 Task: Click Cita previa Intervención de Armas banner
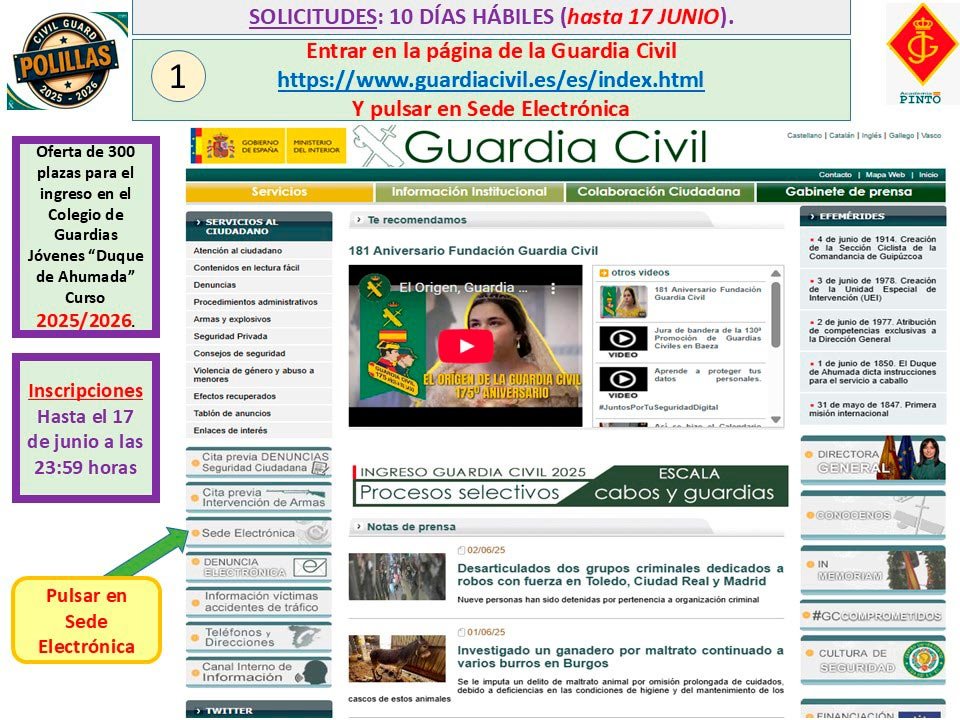coord(259,497)
